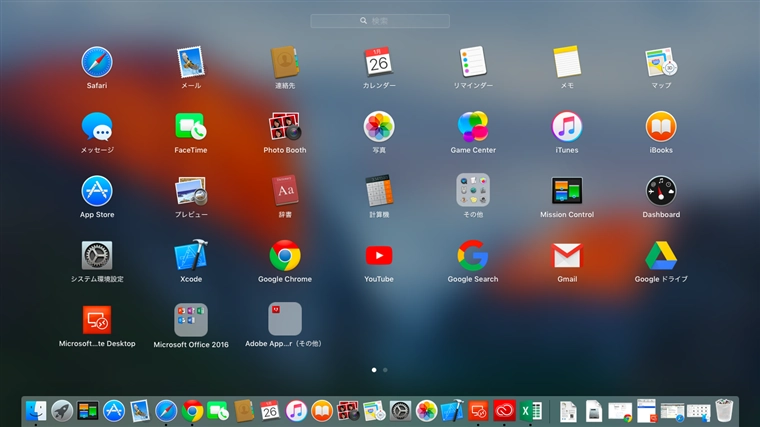Expand the Microsoft Office 2016 folder
The height and width of the screenshot is (427, 760).
(x=191, y=320)
